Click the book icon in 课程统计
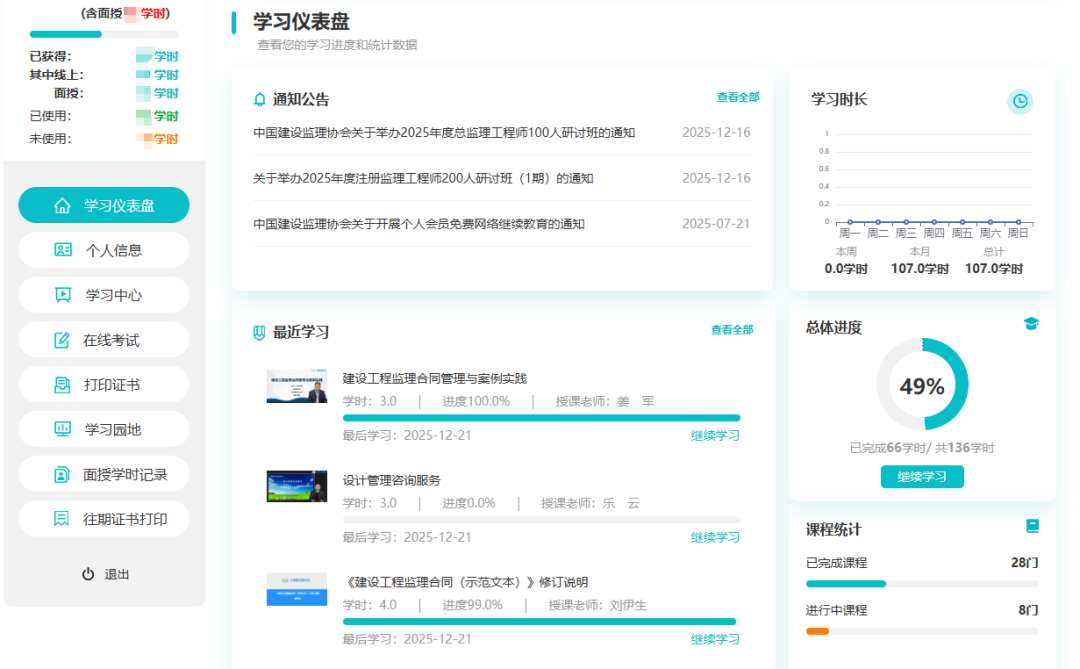The image size is (1080, 669). [1032, 526]
